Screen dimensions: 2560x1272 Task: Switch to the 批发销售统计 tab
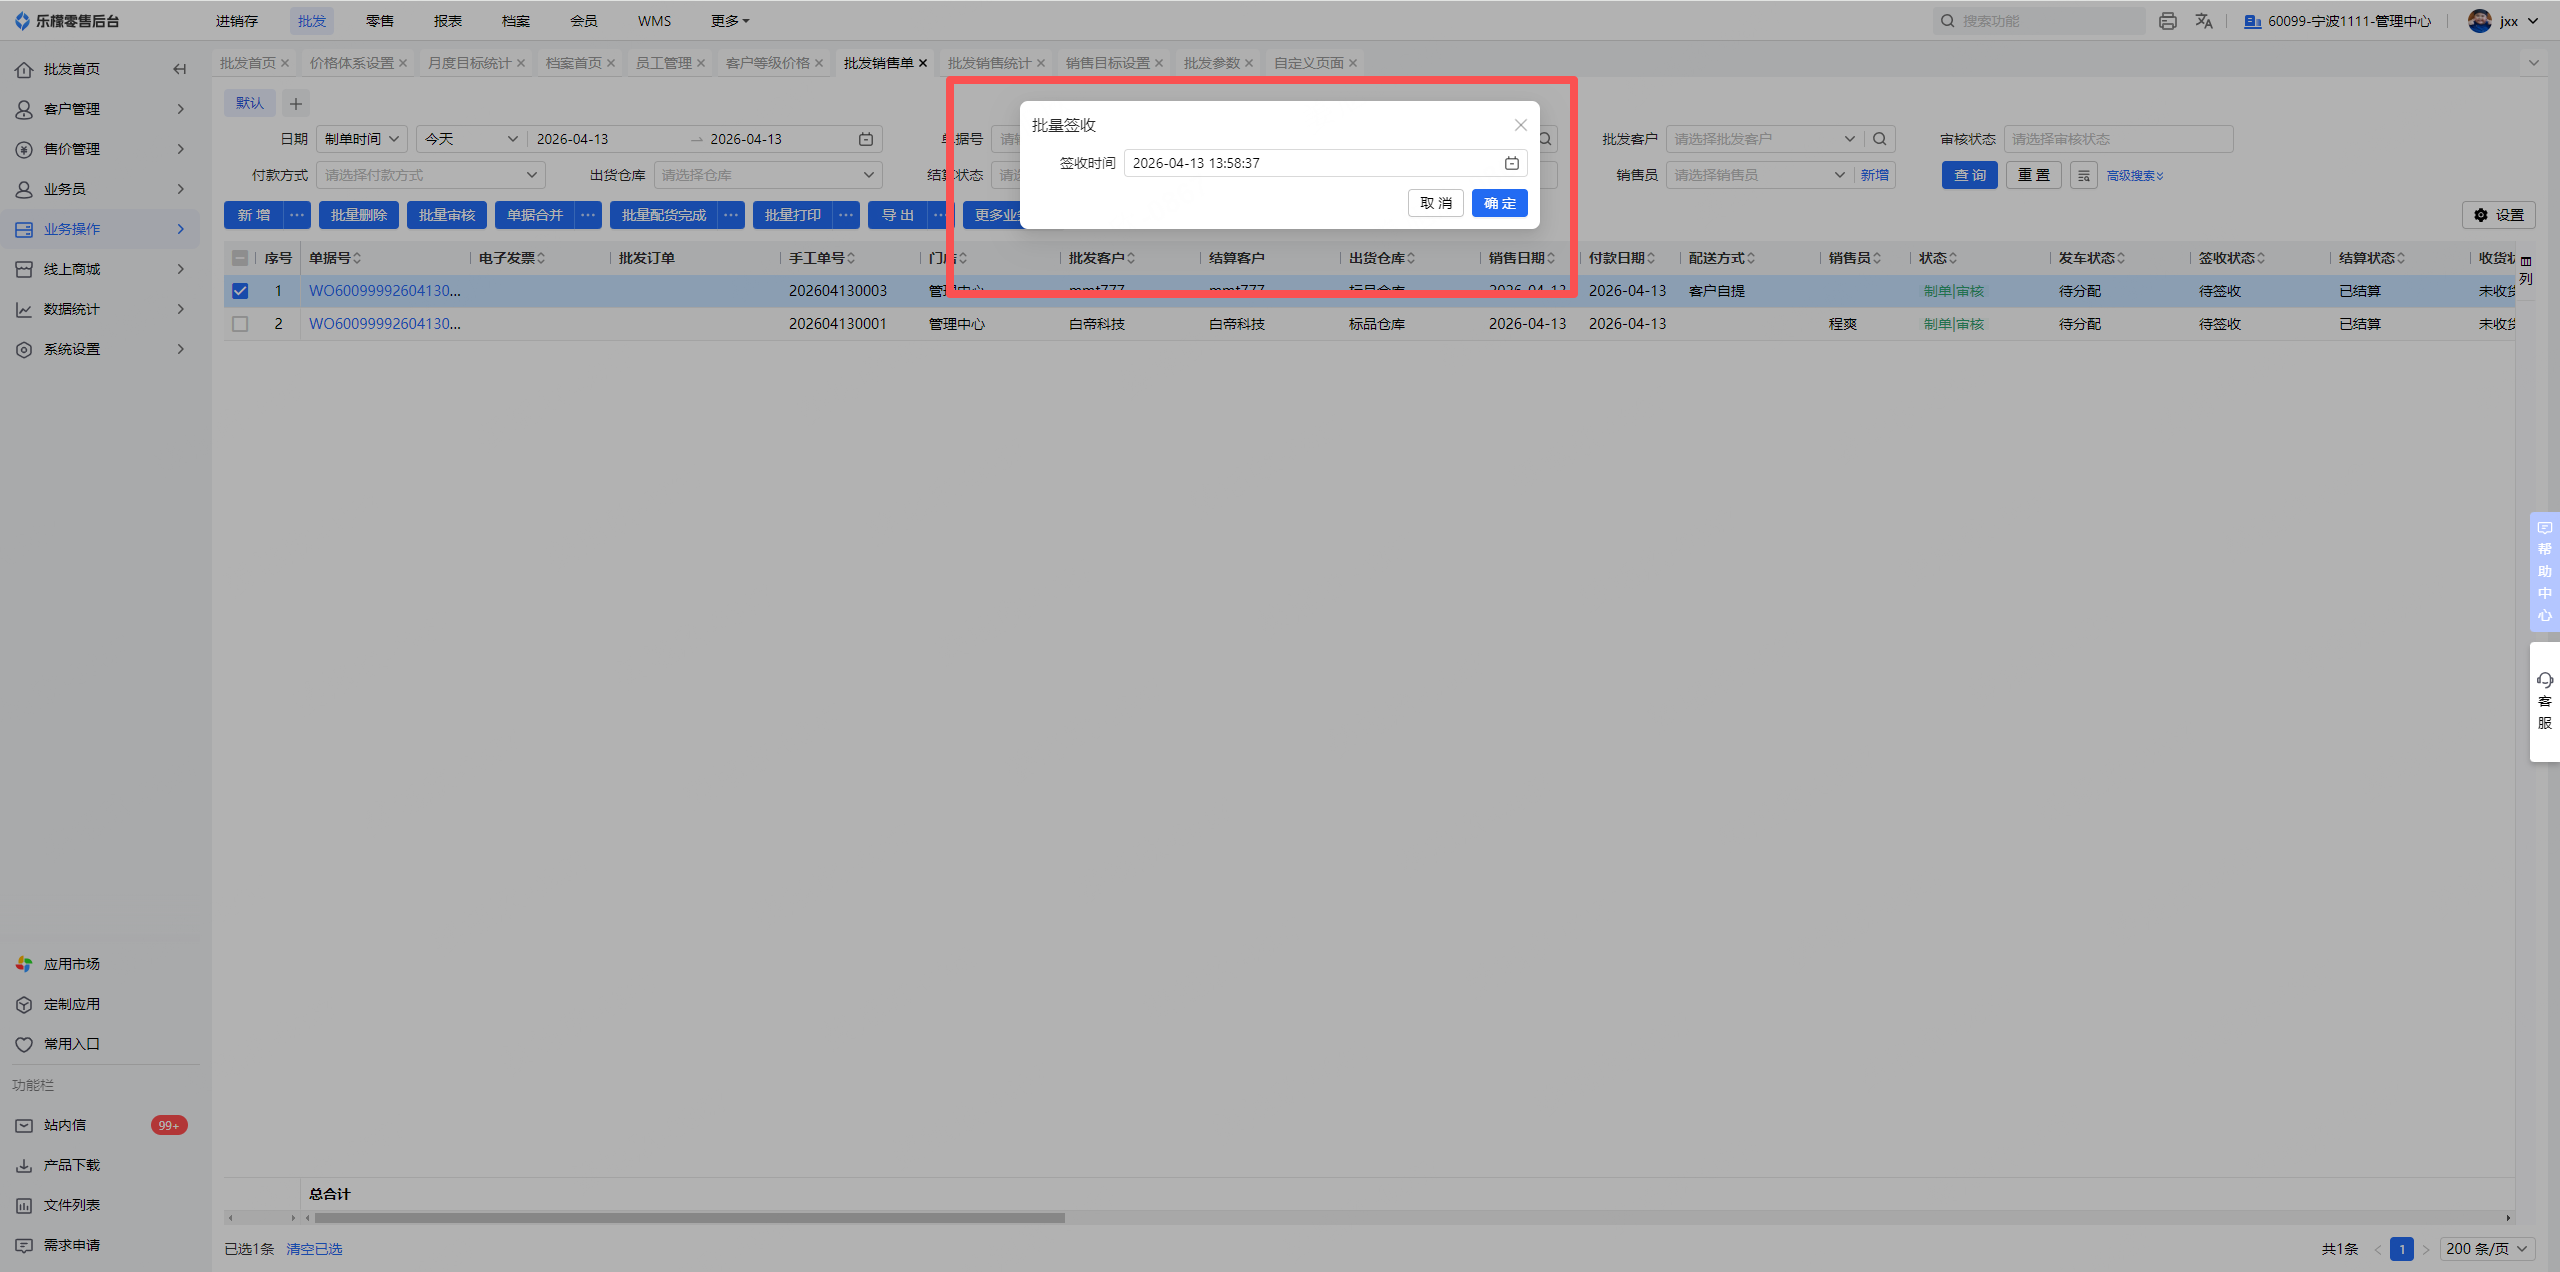coord(988,63)
